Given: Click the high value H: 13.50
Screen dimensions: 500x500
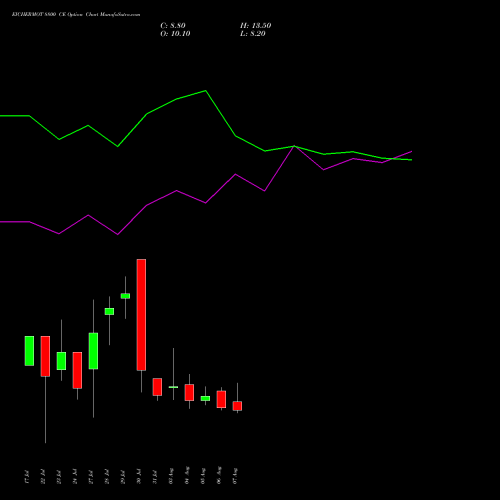Looking at the screenshot, I should pos(255,26).
